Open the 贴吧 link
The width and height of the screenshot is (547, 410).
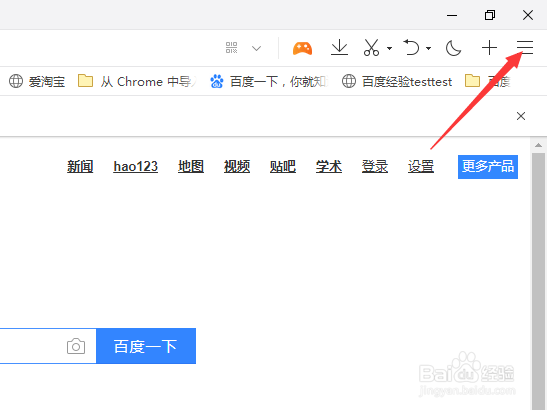coord(283,166)
